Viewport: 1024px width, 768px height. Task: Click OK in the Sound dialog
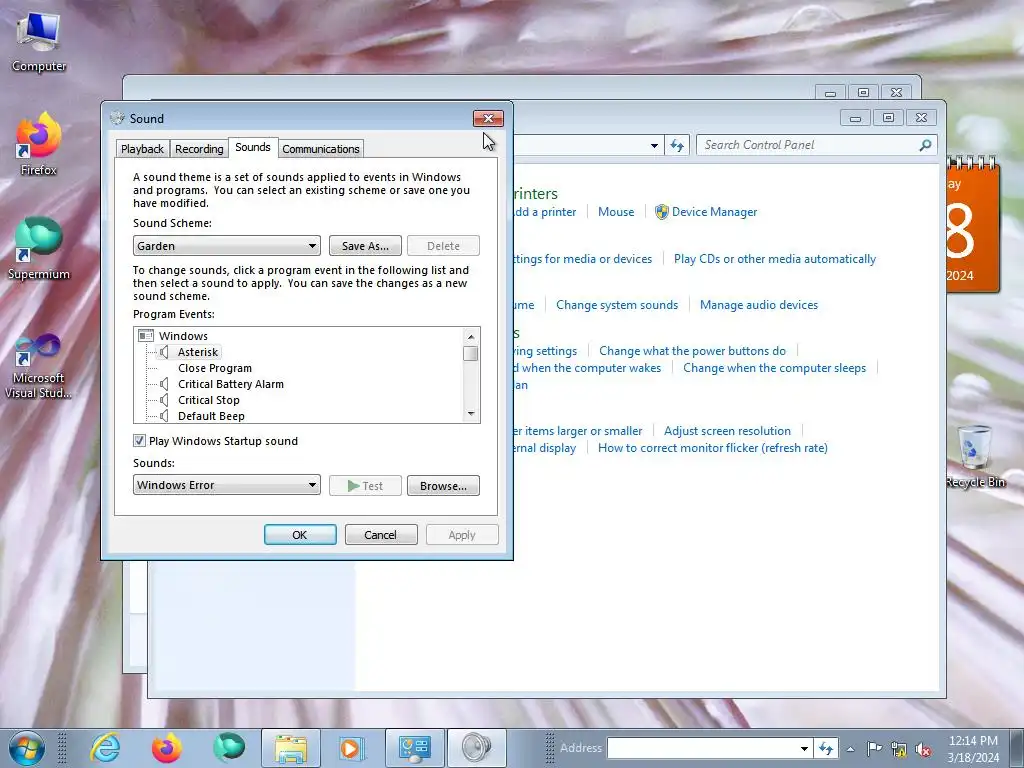[300, 535]
